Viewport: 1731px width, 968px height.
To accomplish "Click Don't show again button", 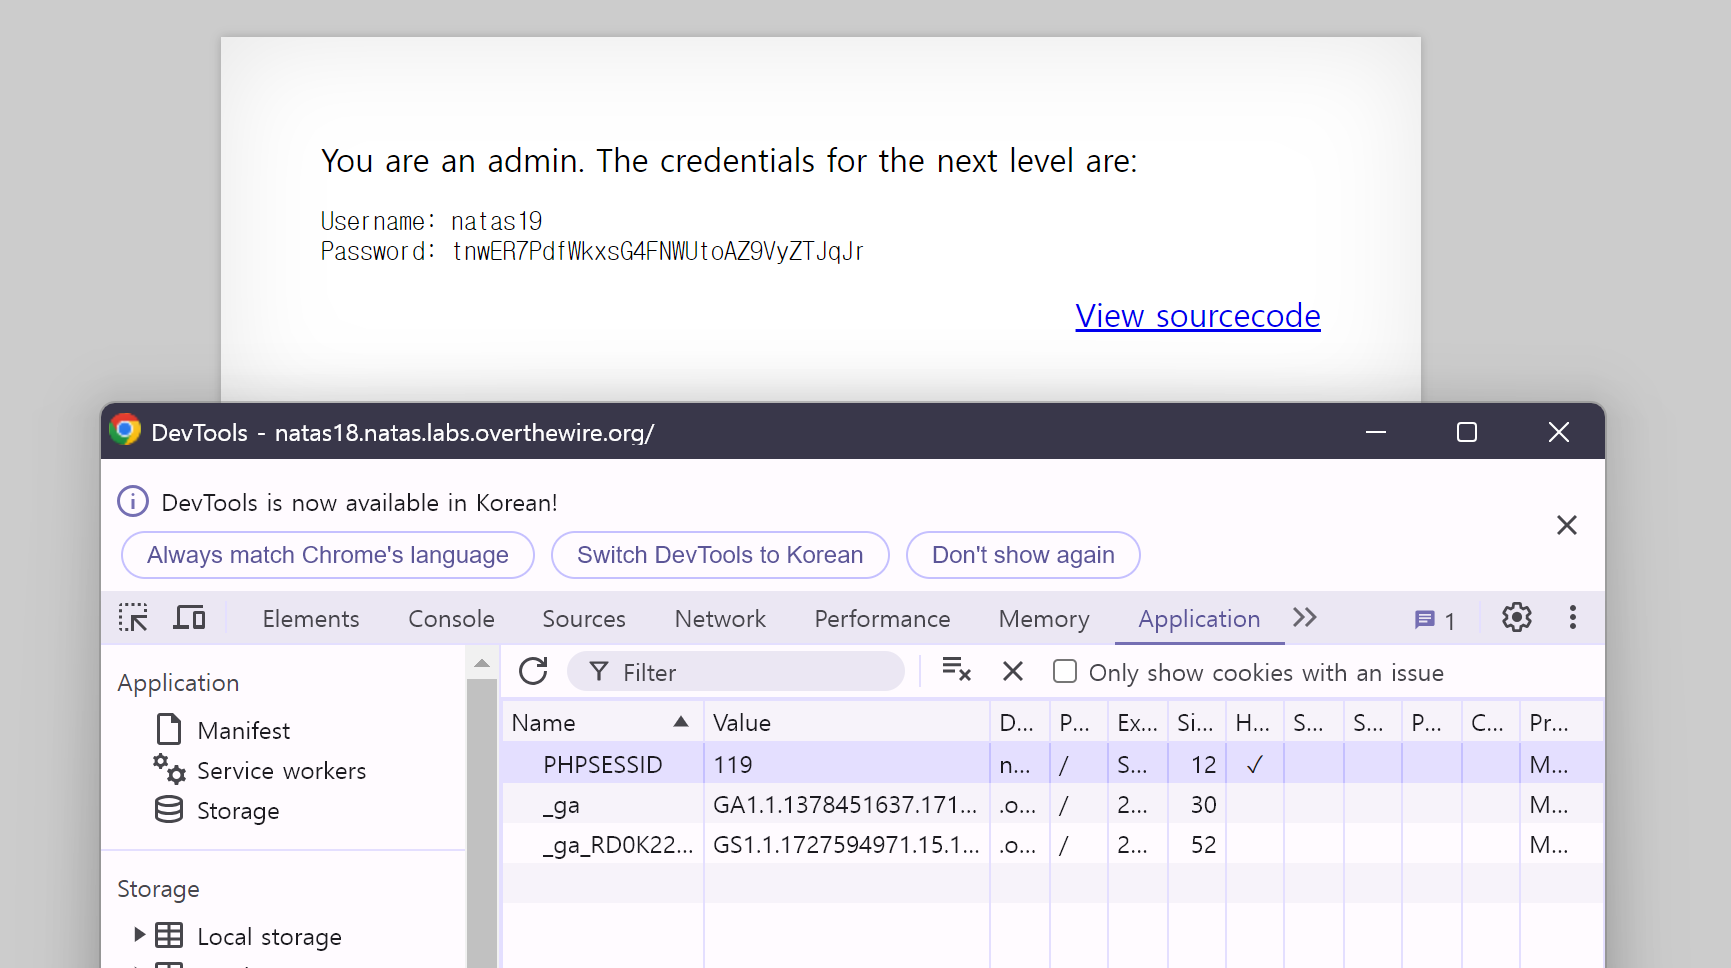I will [x=1023, y=555].
